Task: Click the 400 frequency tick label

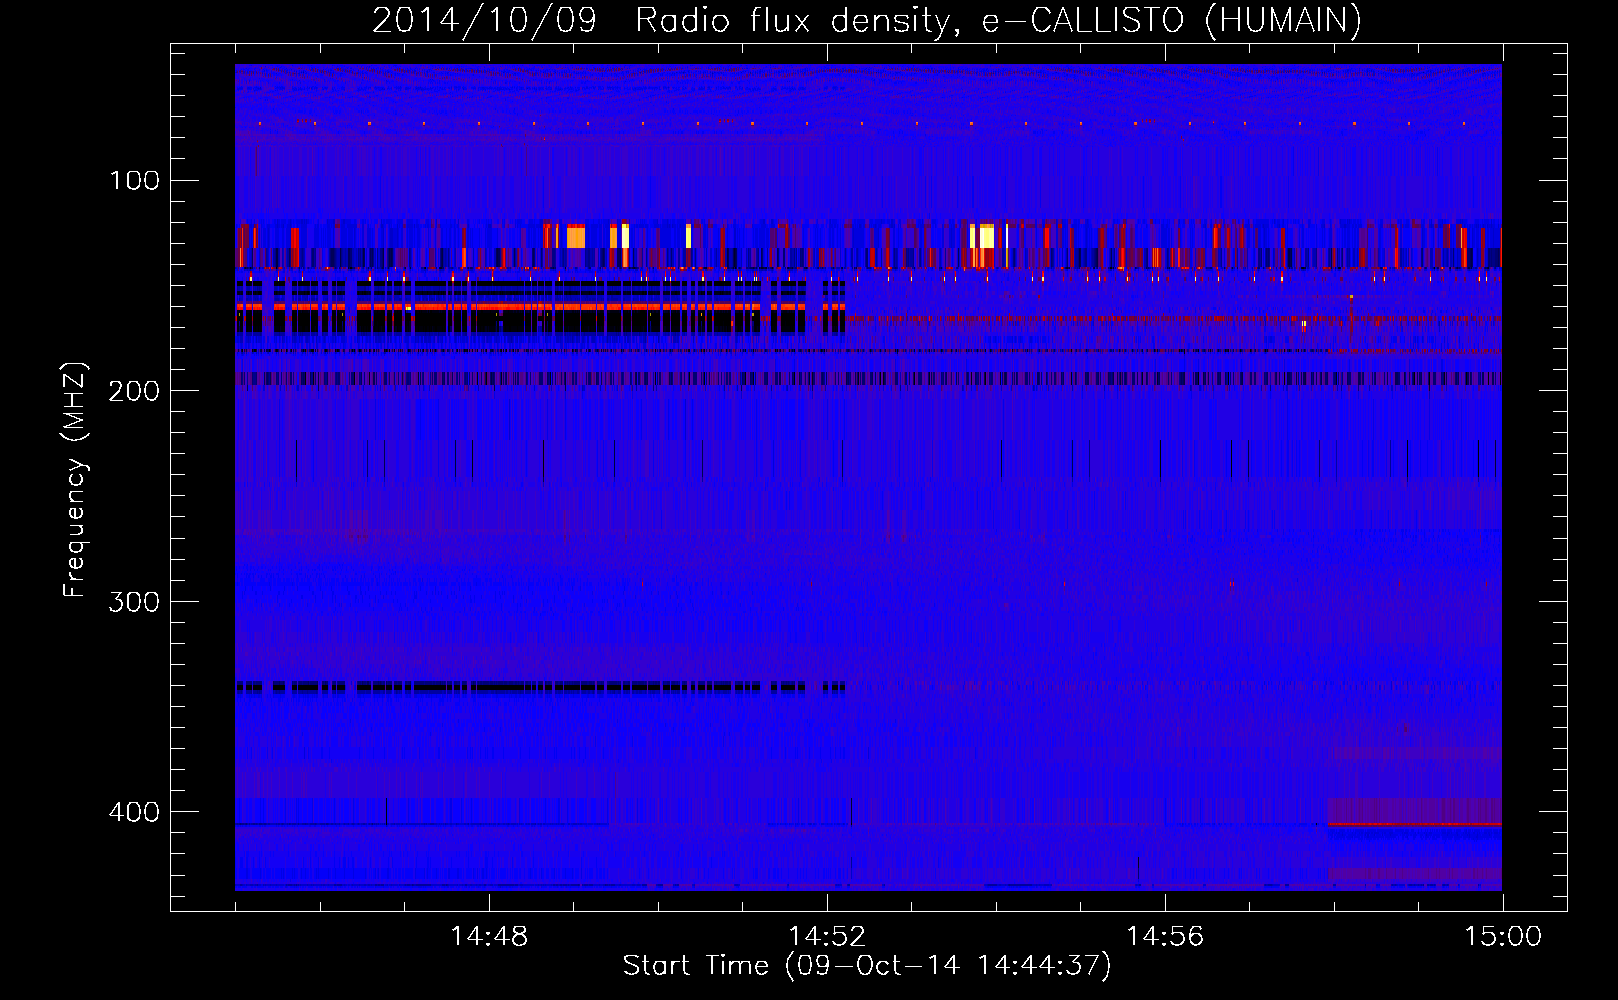Action: [x=135, y=812]
